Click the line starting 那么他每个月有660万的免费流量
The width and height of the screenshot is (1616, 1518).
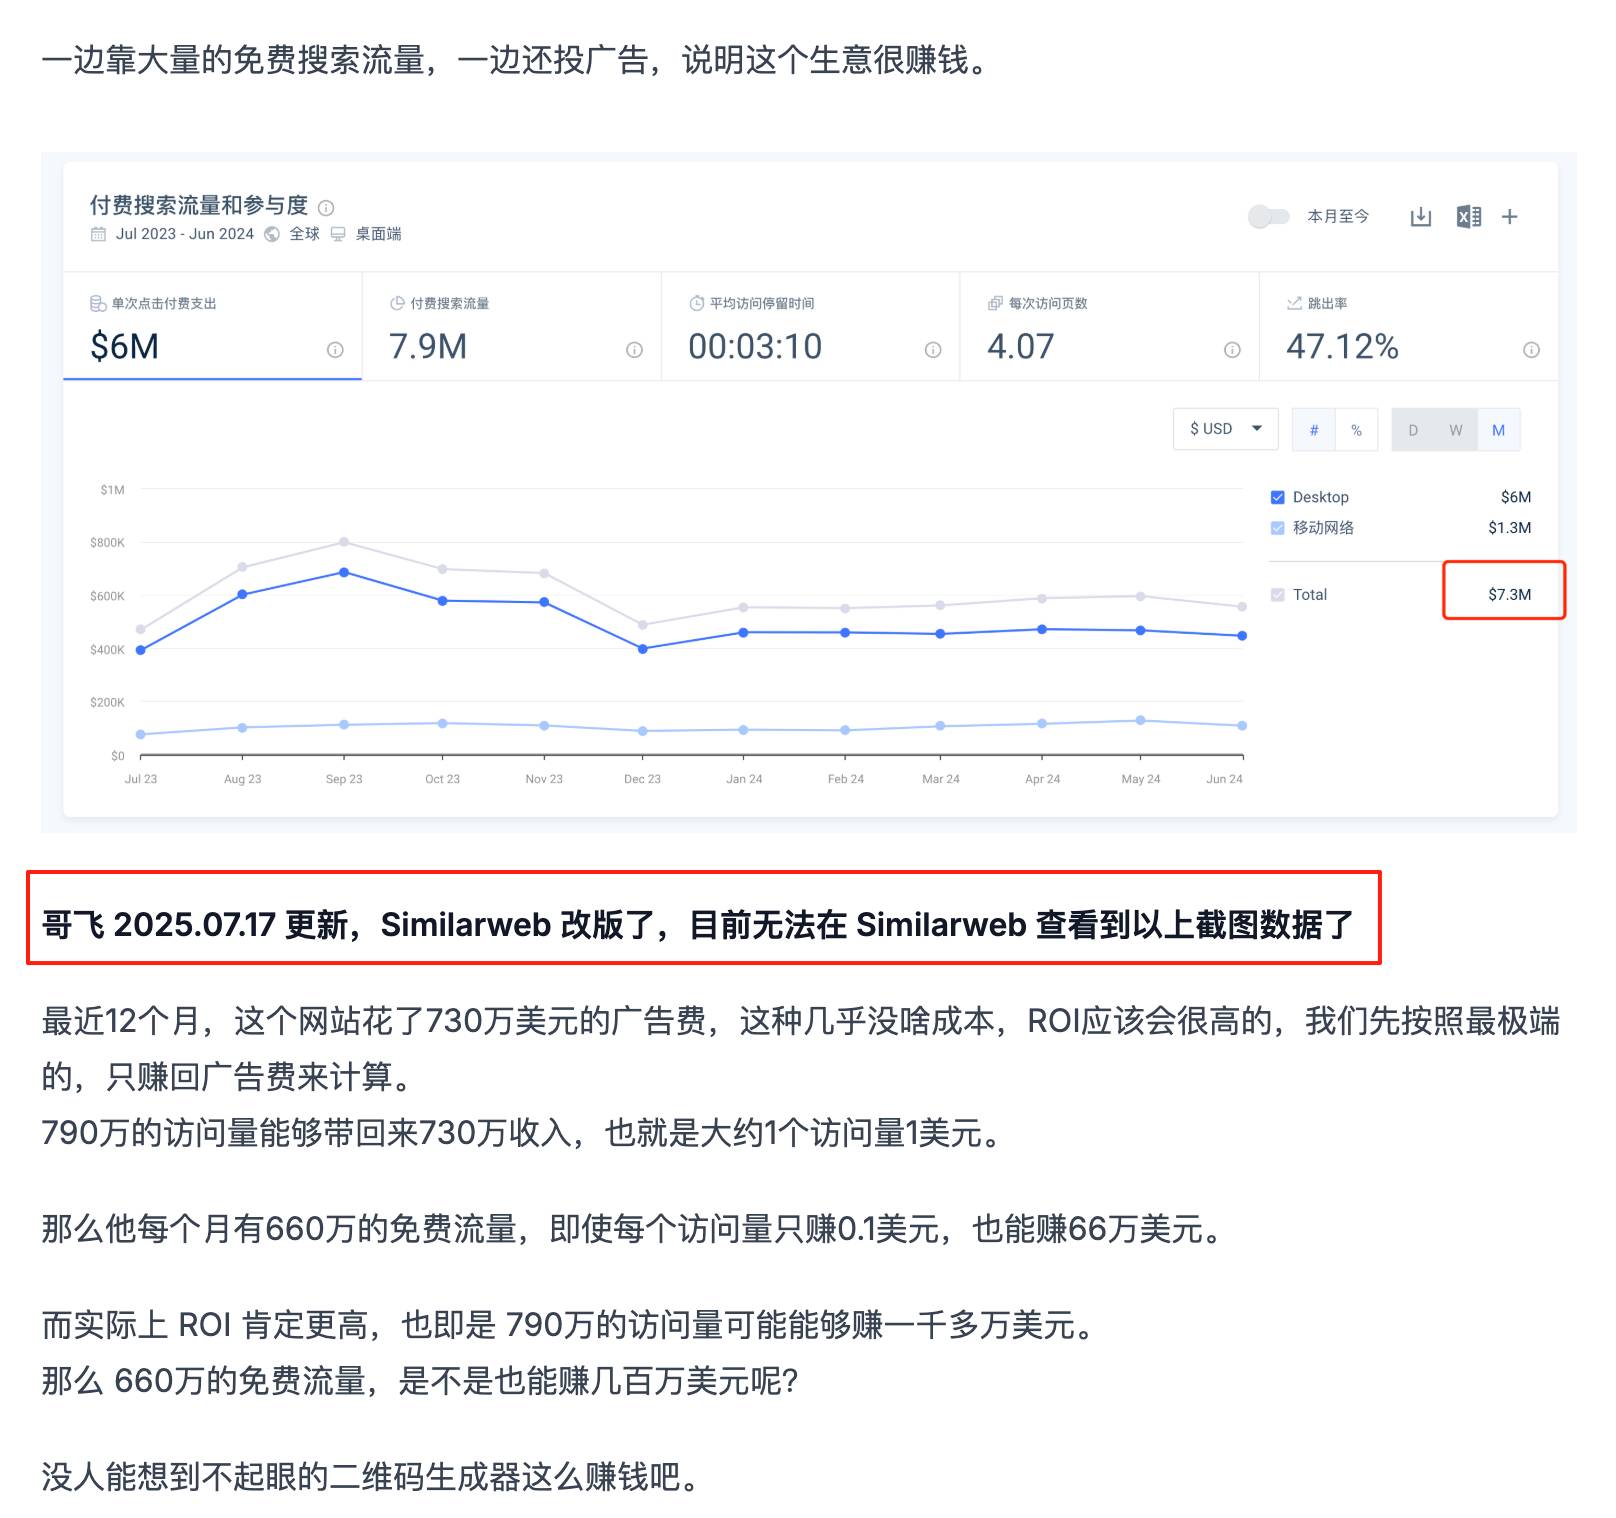(636, 1229)
